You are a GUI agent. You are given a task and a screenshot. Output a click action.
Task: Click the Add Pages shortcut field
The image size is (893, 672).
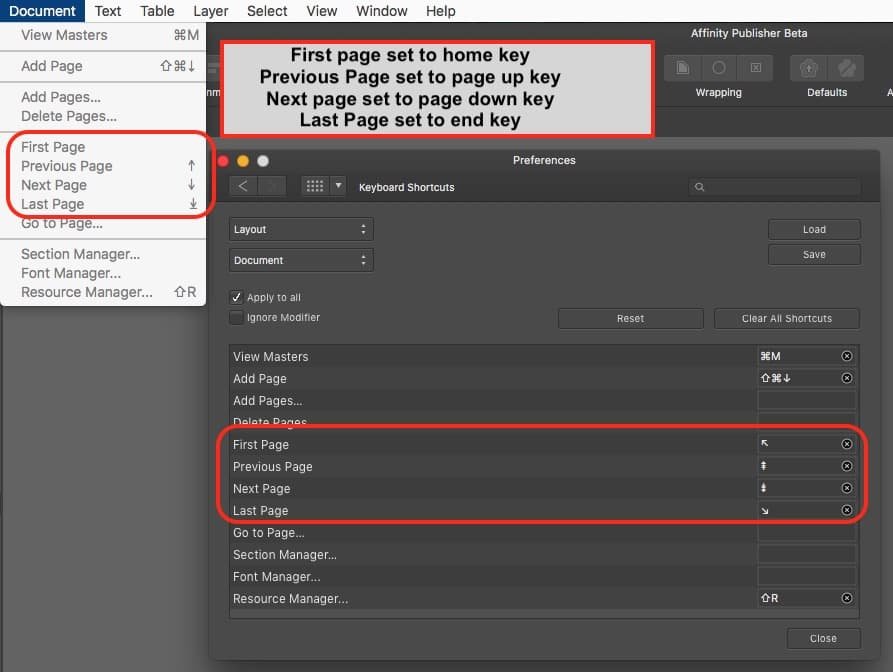pos(806,400)
